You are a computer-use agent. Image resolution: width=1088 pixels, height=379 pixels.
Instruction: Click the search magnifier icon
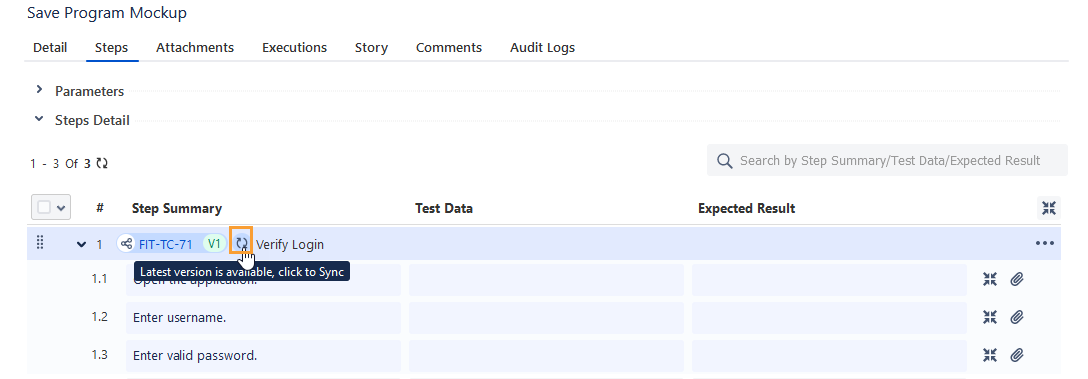pyautogui.click(x=724, y=161)
